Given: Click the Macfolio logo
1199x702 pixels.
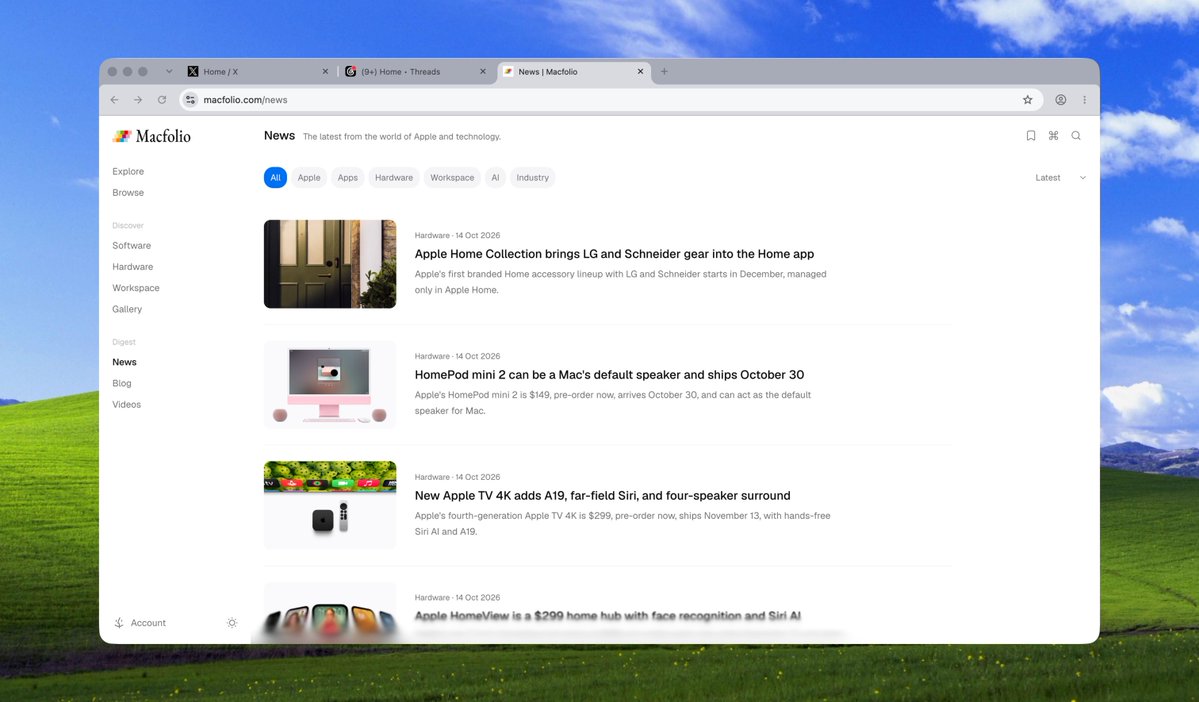Looking at the screenshot, I should 151,136.
